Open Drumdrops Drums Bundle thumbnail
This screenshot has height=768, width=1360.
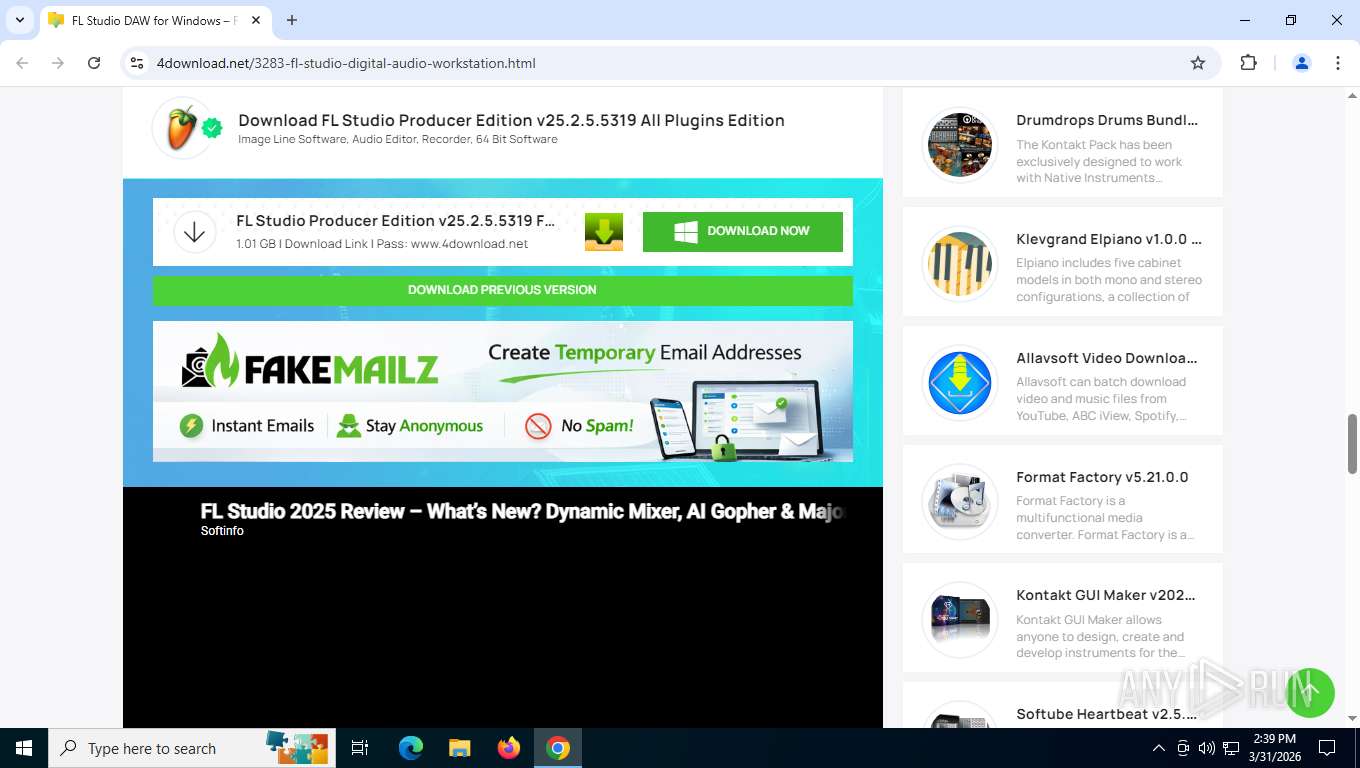[x=960, y=145]
